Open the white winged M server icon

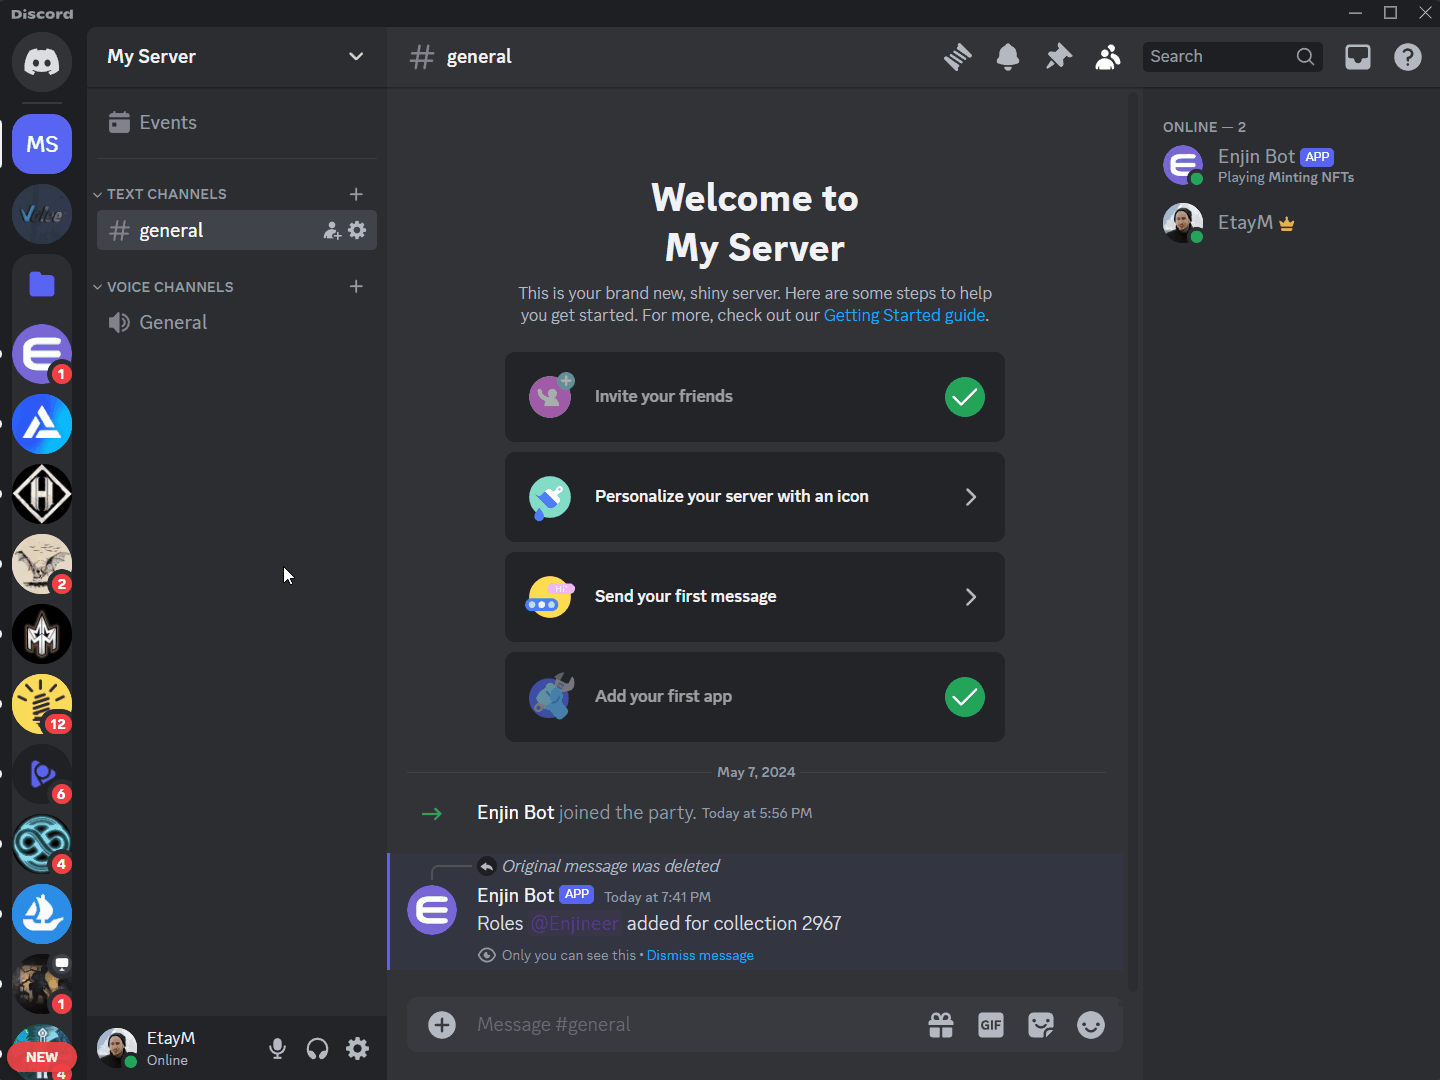(42, 634)
